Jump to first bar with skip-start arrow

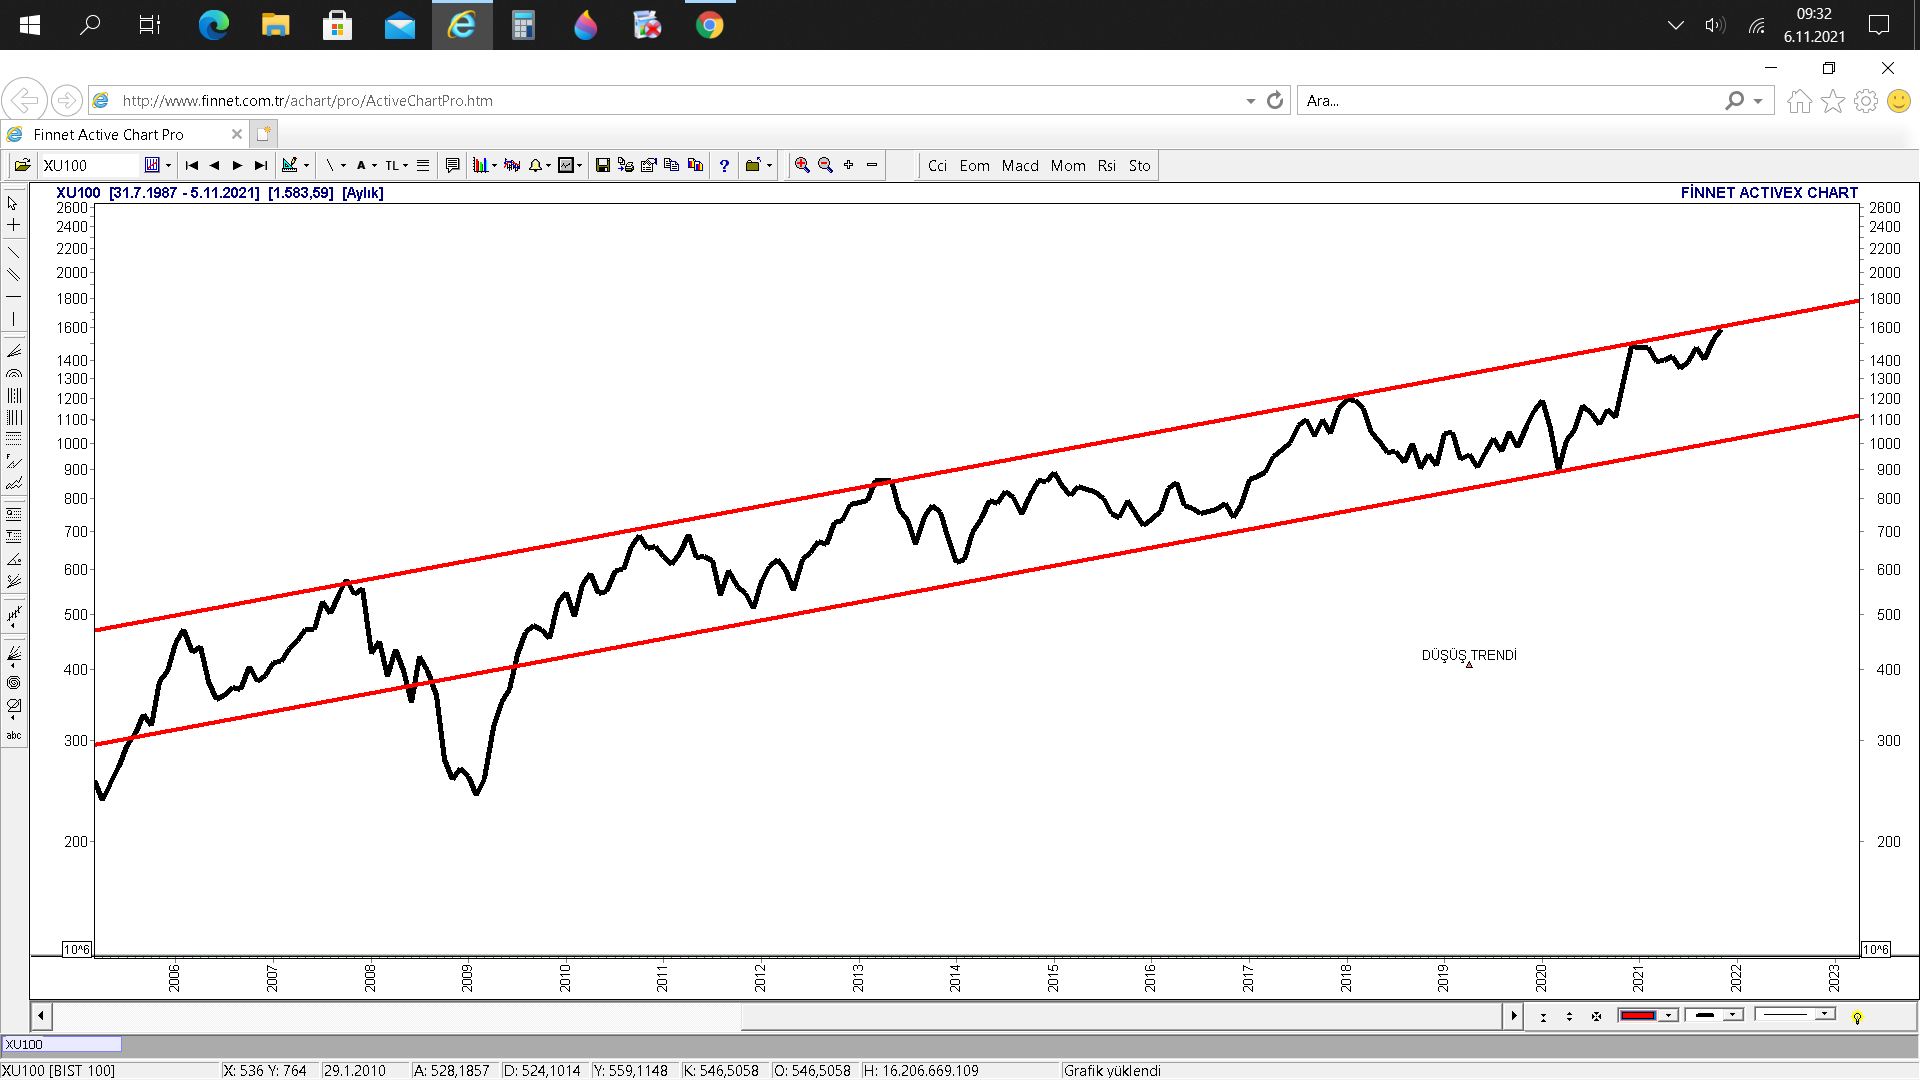[192, 165]
